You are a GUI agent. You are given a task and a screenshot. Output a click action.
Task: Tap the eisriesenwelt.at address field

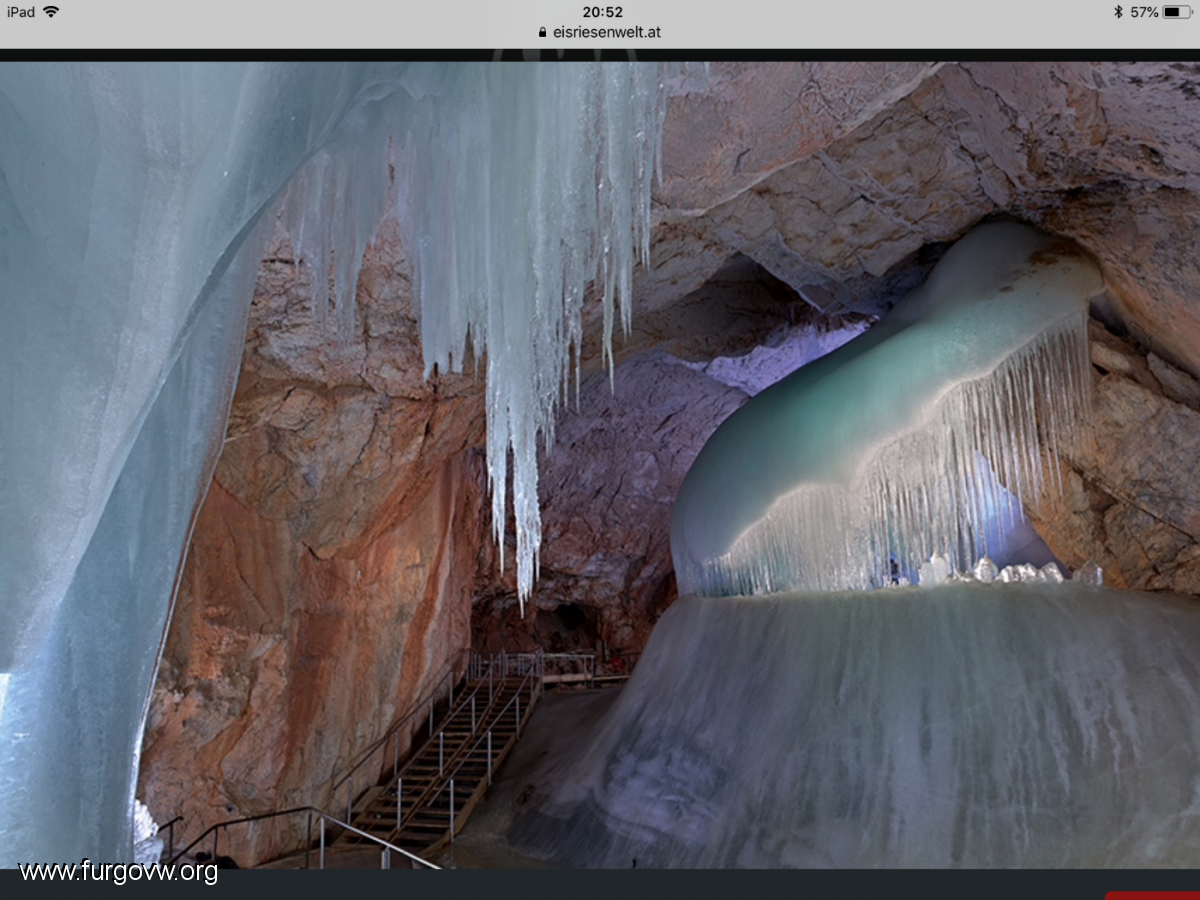600,32
